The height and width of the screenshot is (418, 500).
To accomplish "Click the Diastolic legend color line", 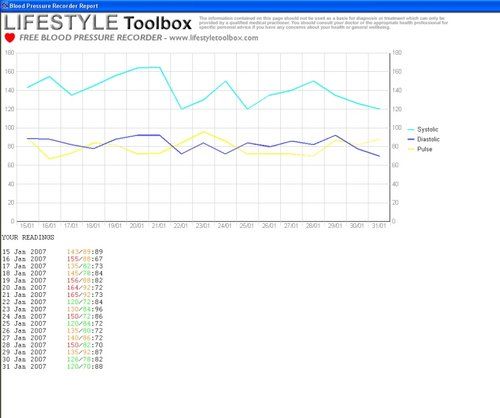I will point(411,139).
